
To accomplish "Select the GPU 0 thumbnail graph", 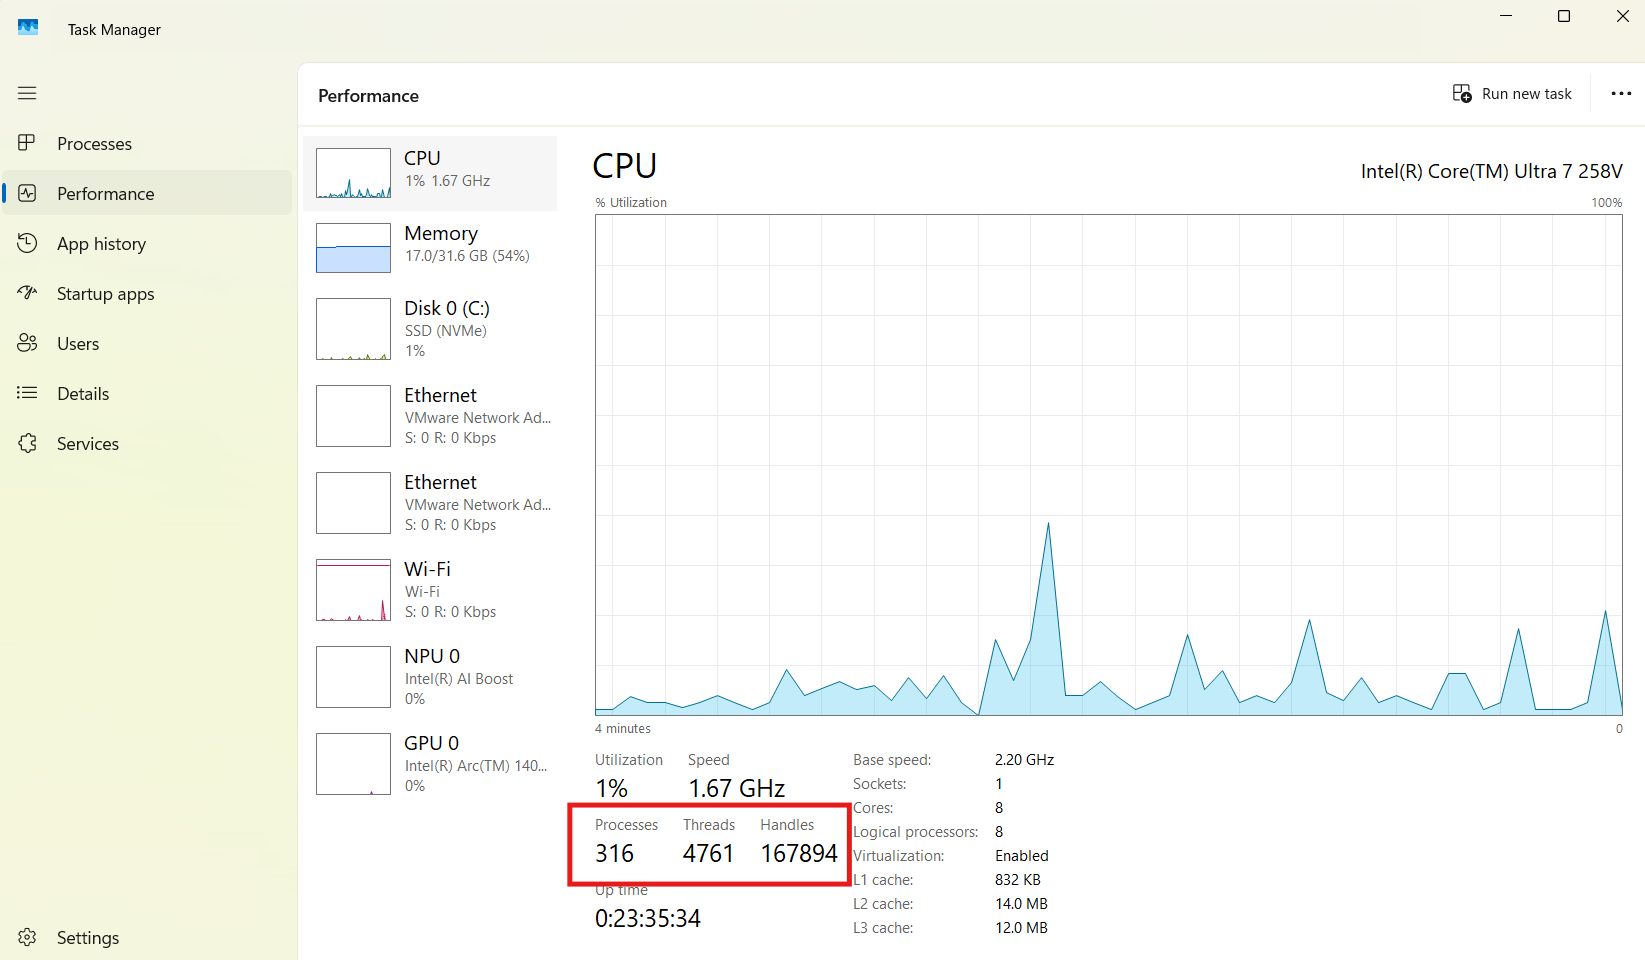I will click(353, 764).
